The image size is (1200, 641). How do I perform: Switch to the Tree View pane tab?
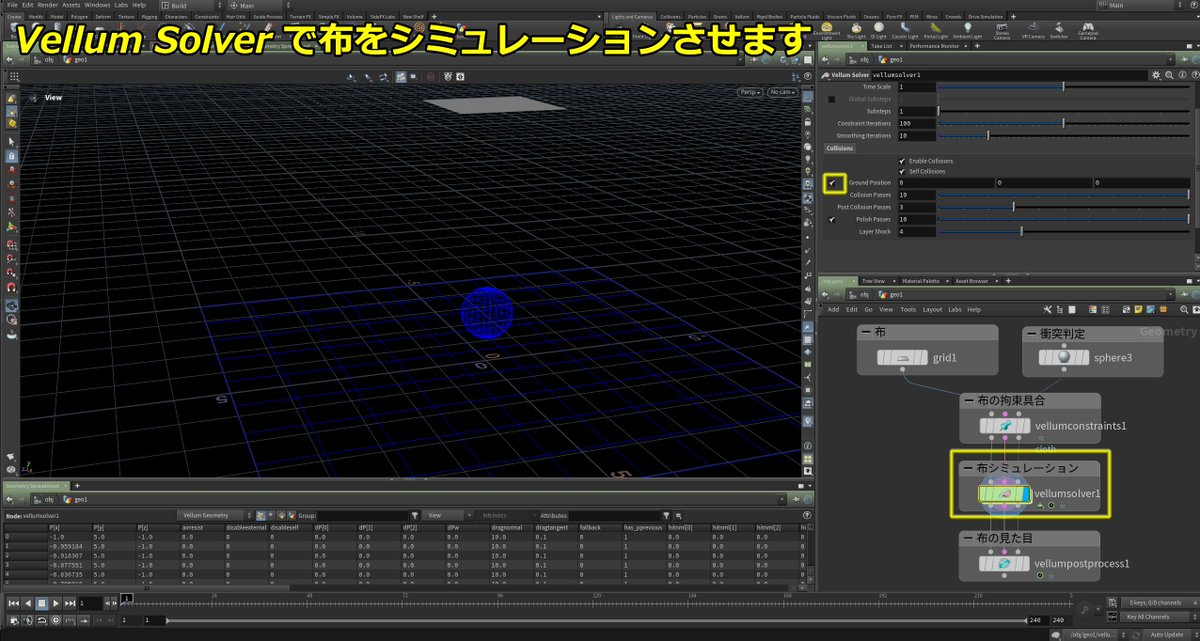tap(875, 281)
